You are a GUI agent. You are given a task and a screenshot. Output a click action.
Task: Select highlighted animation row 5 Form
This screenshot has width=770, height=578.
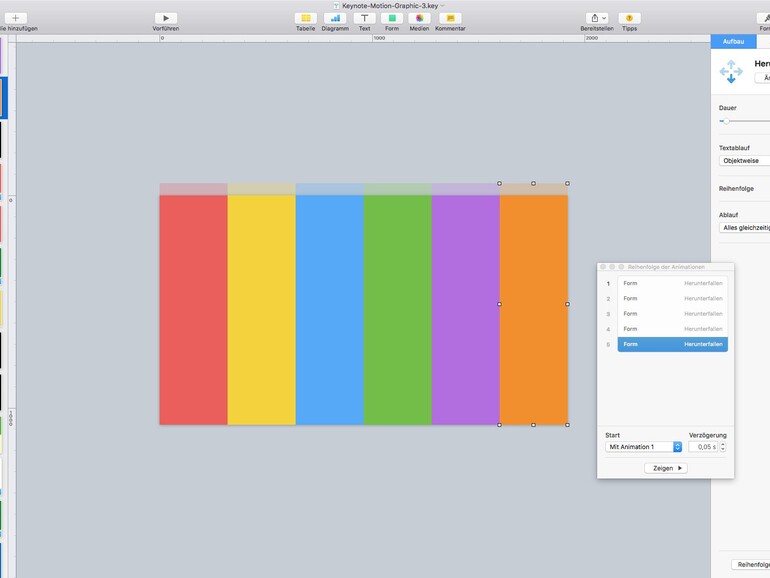pyautogui.click(x=672, y=344)
